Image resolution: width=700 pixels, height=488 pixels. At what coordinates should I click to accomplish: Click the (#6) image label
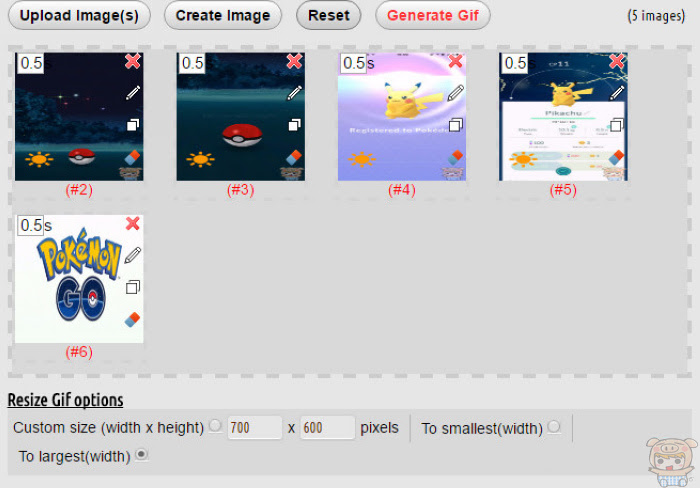point(79,352)
